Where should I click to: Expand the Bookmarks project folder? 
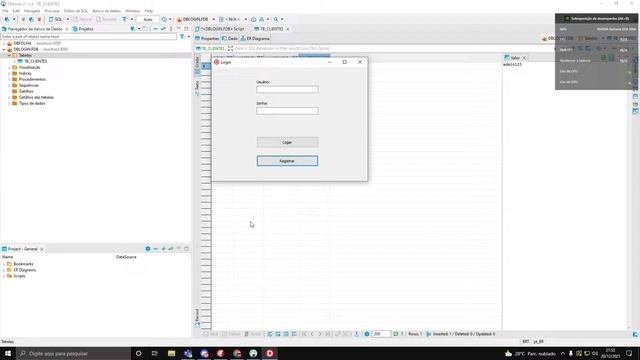pyautogui.click(x=4, y=264)
